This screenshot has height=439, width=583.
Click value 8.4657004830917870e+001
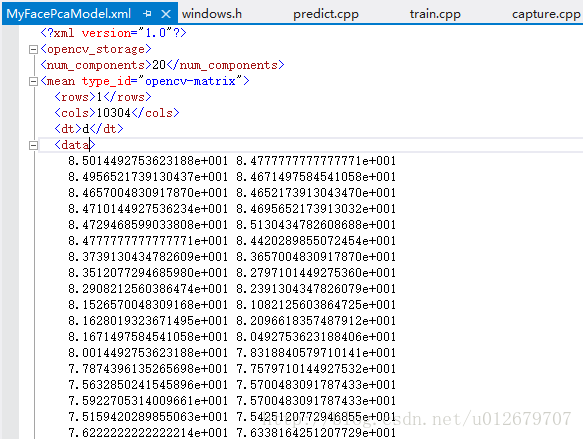point(148,193)
